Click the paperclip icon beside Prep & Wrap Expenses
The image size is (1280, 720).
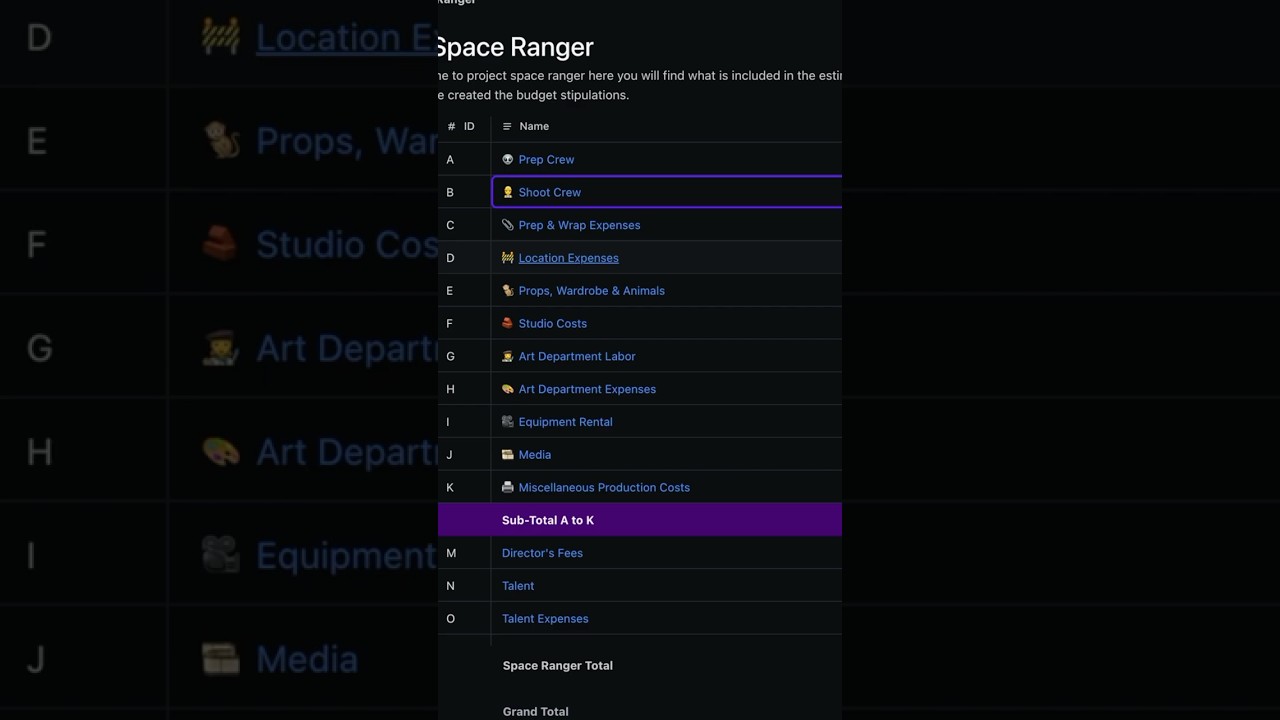[x=508, y=225]
